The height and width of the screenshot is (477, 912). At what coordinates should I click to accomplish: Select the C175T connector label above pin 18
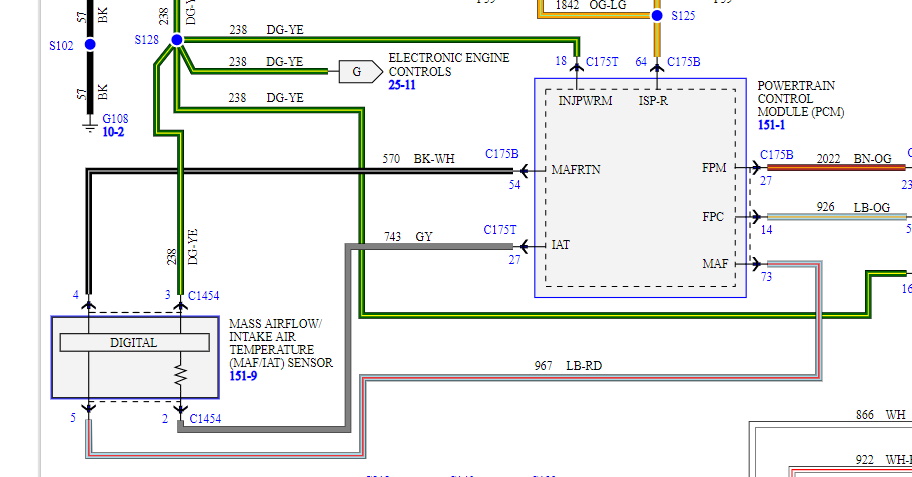[x=603, y=62]
